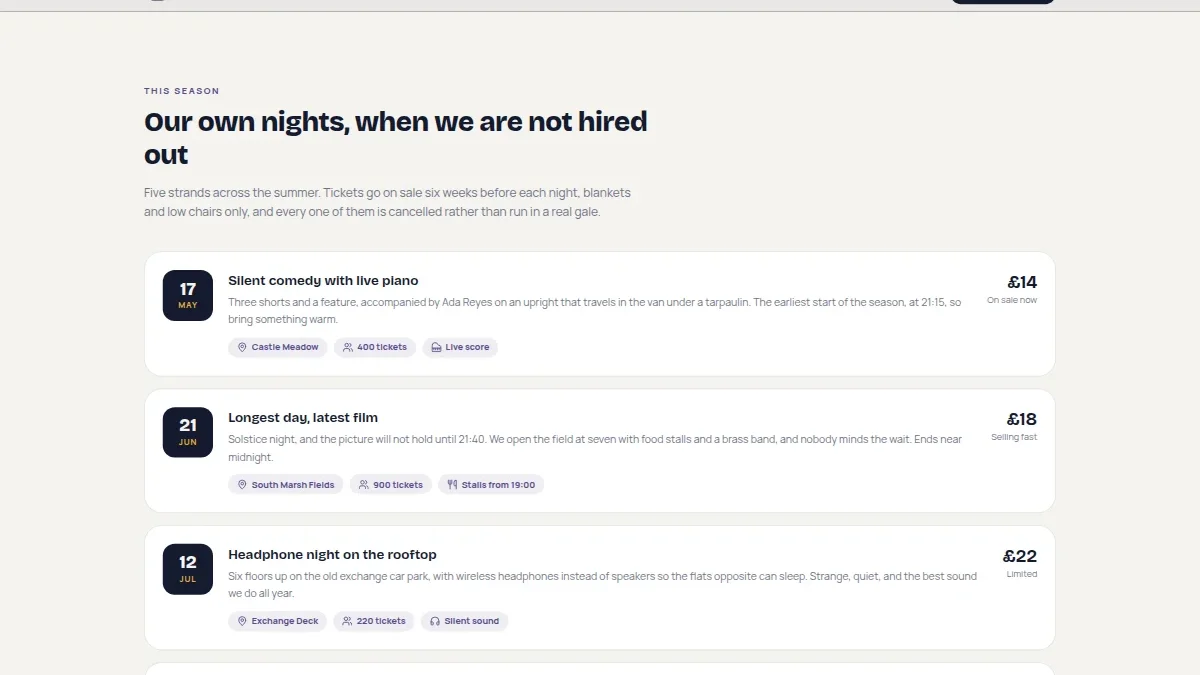Click the map pin icon beside Castle Meadow
Viewport: 1200px width, 675px height.
coord(242,347)
